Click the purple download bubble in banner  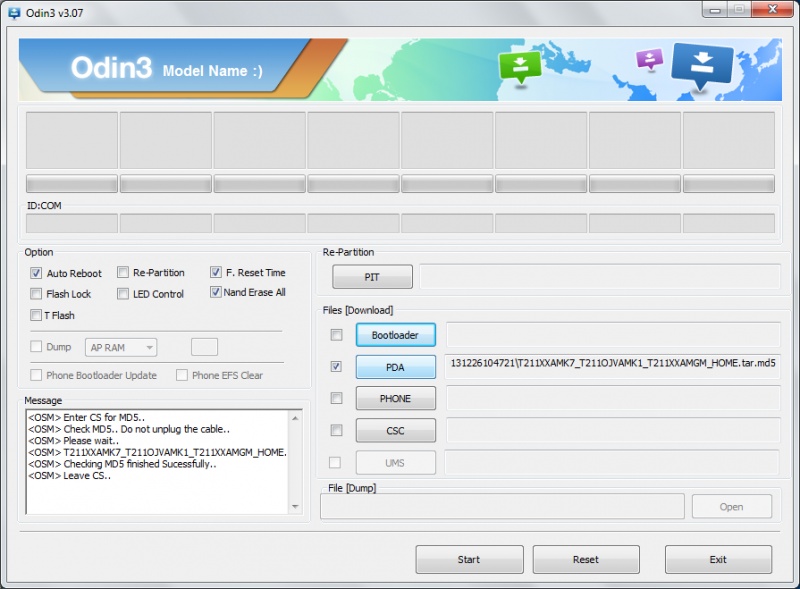(649, 59)
